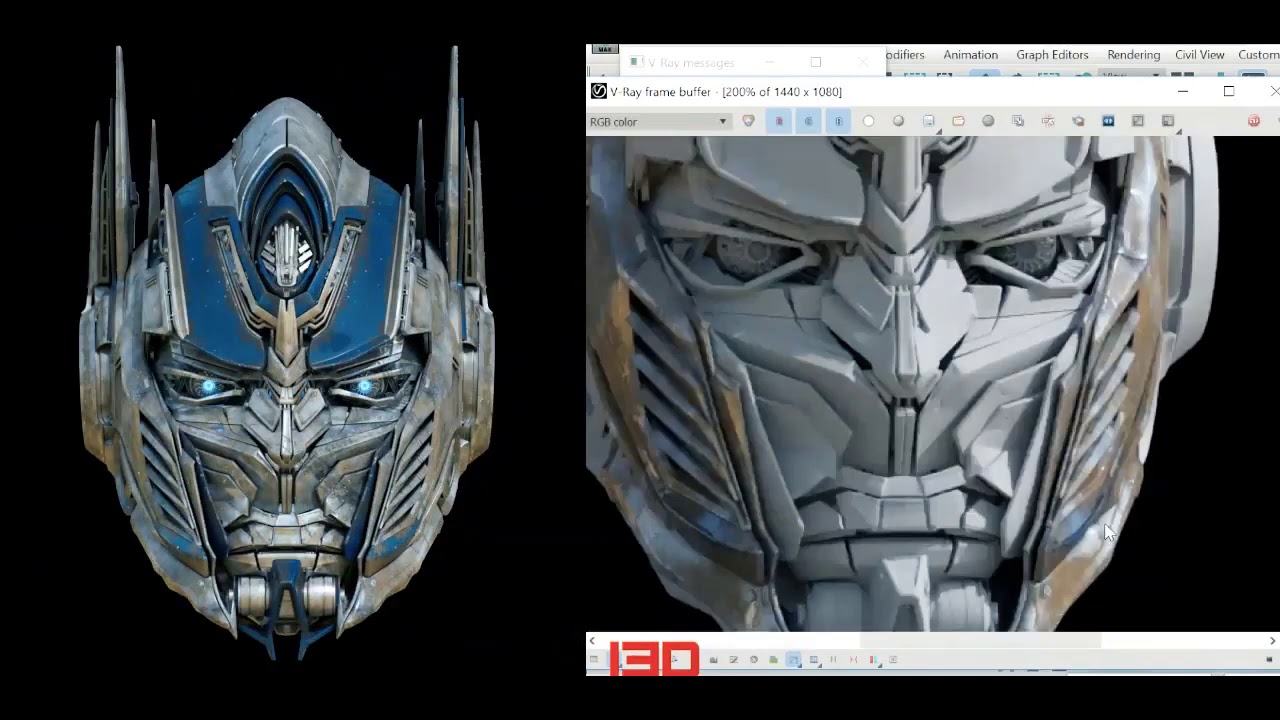
Task: Enable monochromatic mode gray sphere icon
Action: pos(898,121)
